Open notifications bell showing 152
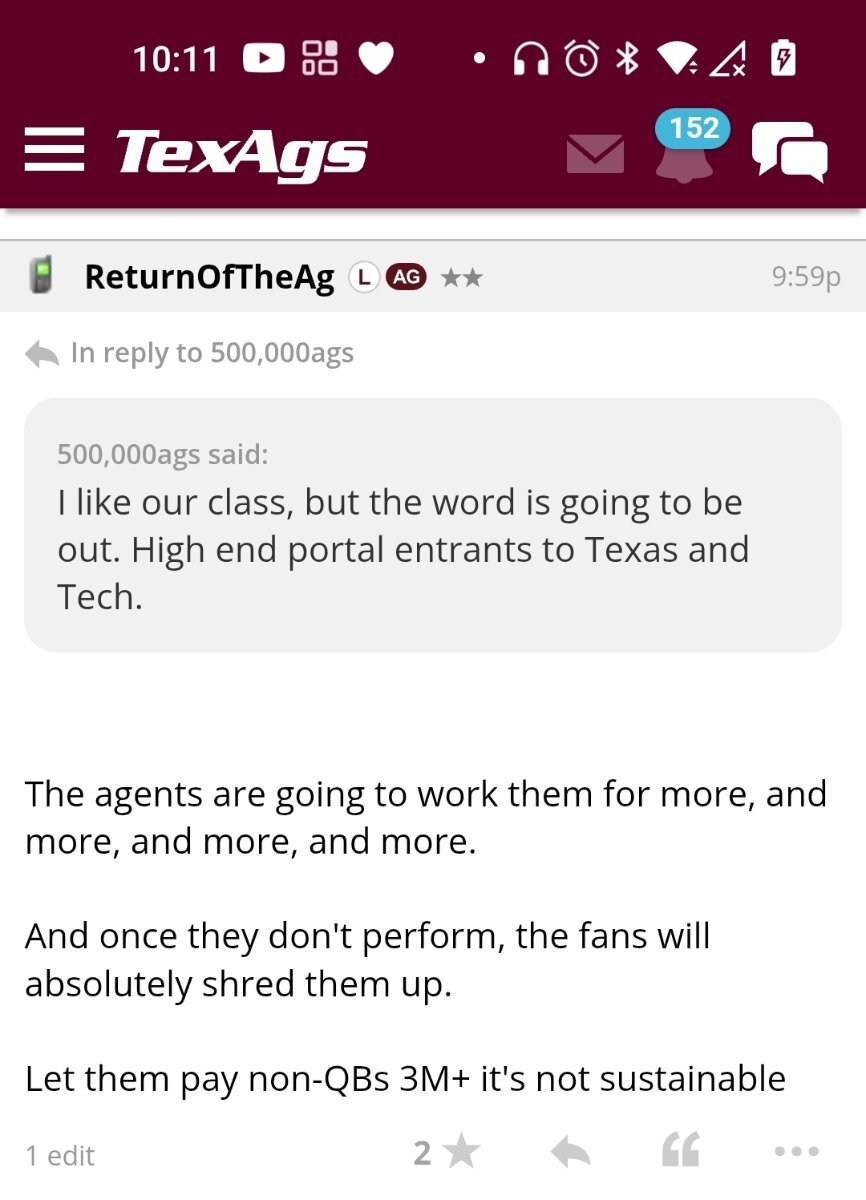The height and width of the screenshot is (1200, 866). [x=687, y=150]
